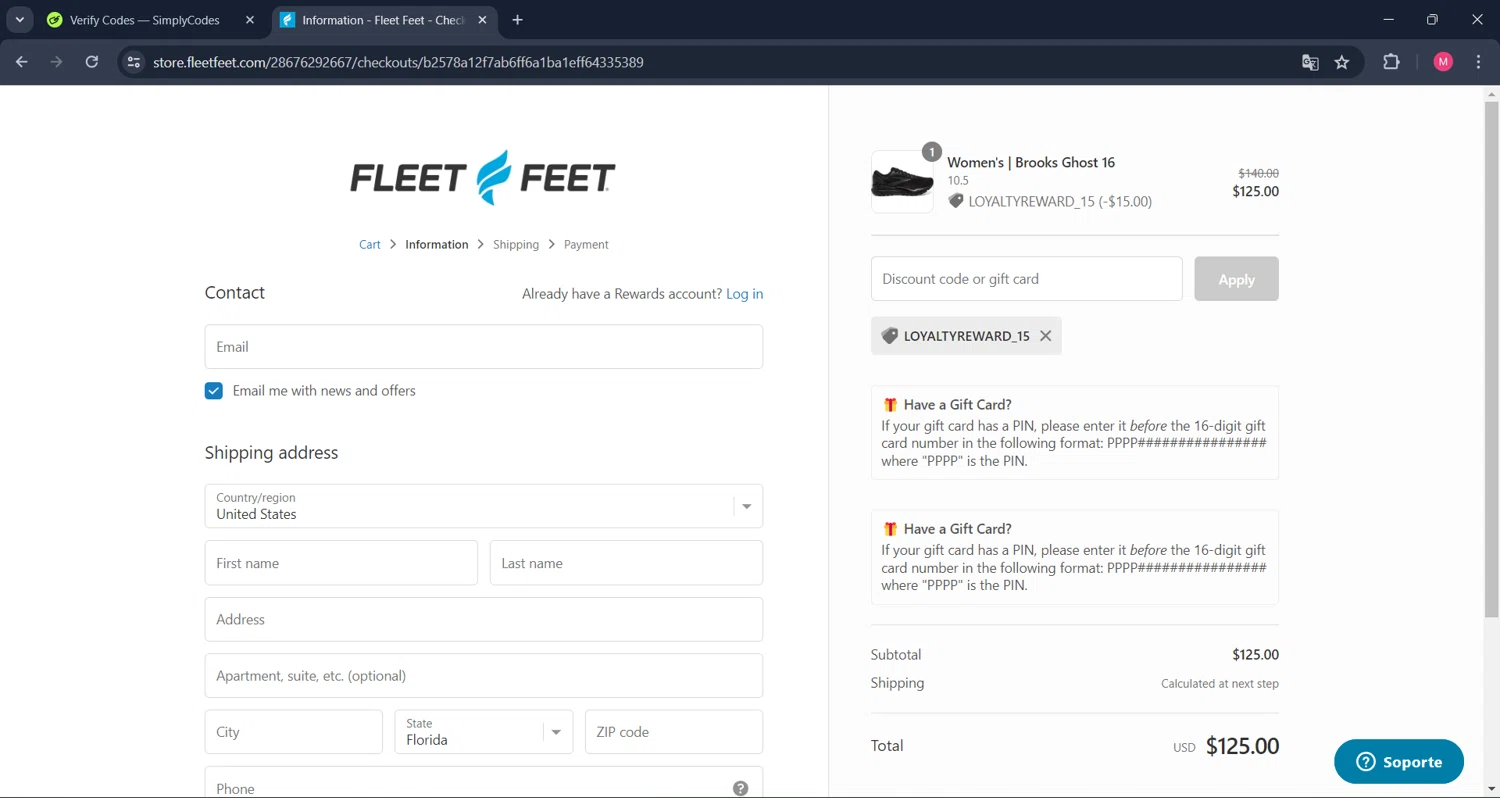Click the Brooks Ghost 16 shoe thumbnail
Viewport: 1500px width, 798px height.
[x=902, y=182]
